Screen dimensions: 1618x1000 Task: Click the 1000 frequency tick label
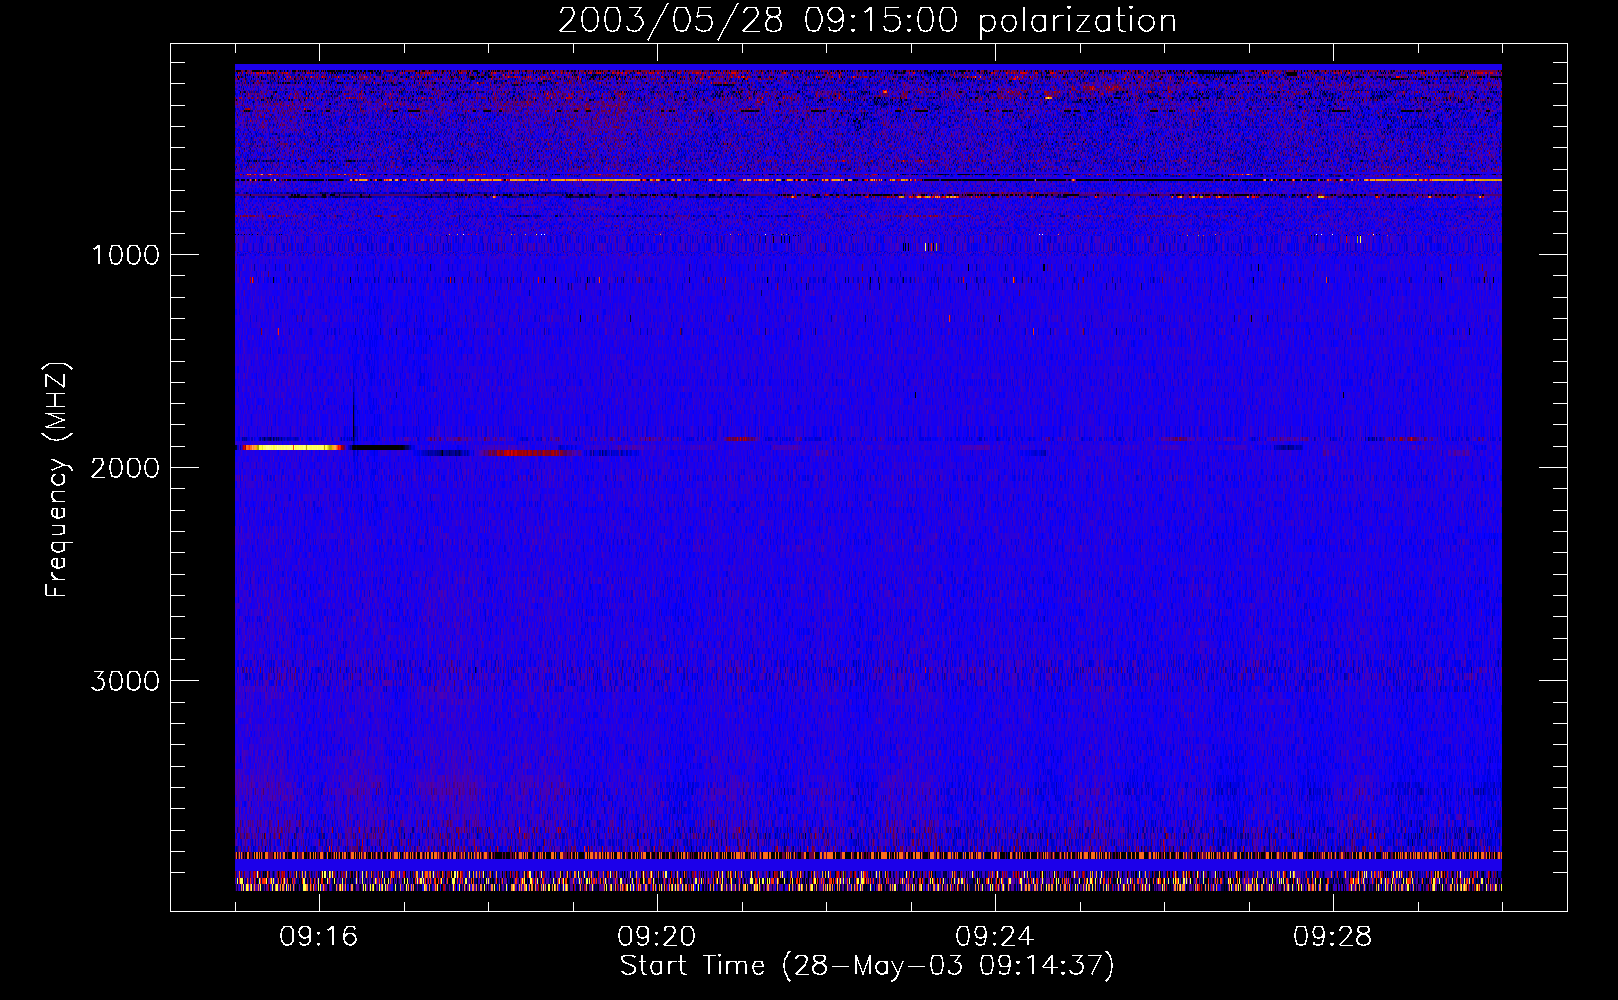[x=125, y=255]
